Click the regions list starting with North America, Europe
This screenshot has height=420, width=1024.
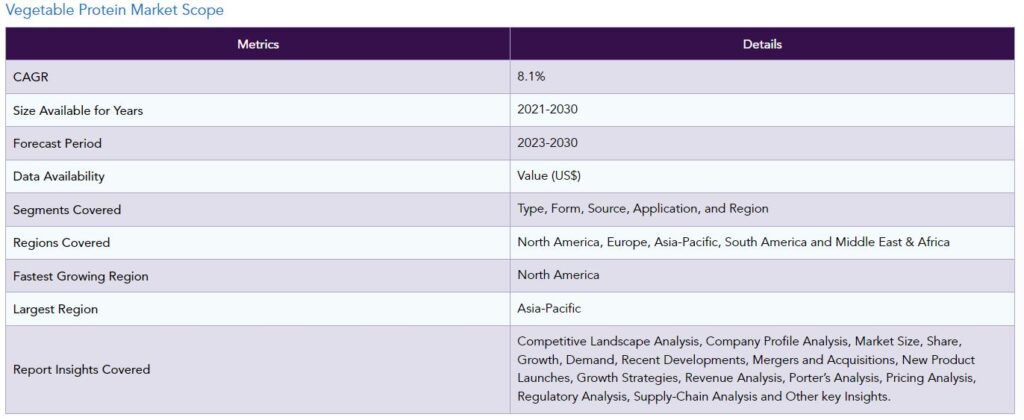click(x=733, y=242)
